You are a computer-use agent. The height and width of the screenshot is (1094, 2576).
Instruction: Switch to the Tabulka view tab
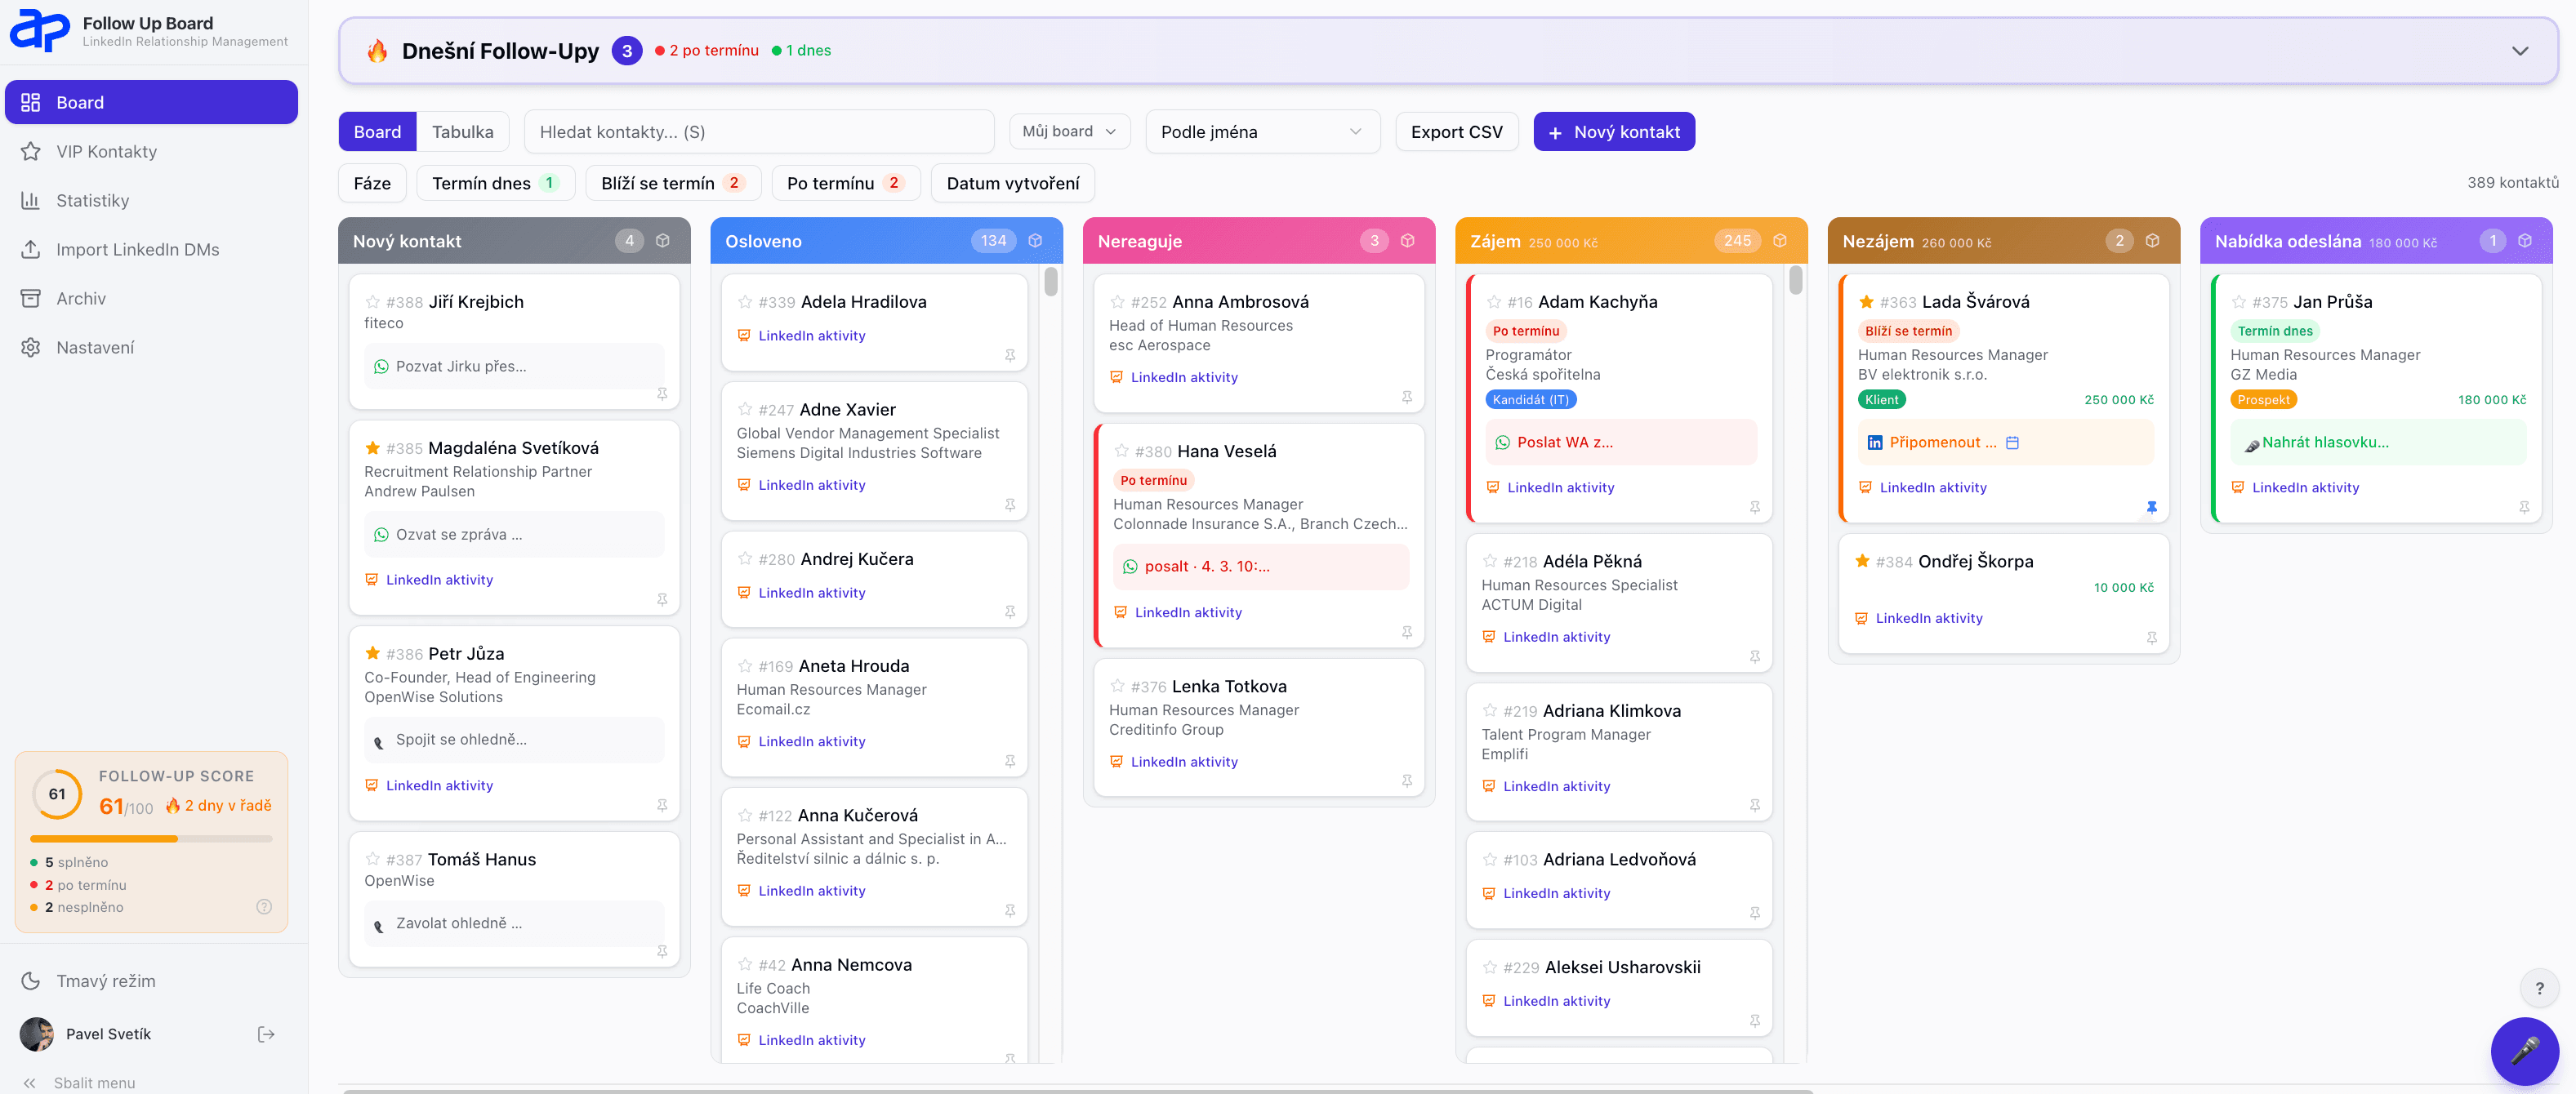462,132
